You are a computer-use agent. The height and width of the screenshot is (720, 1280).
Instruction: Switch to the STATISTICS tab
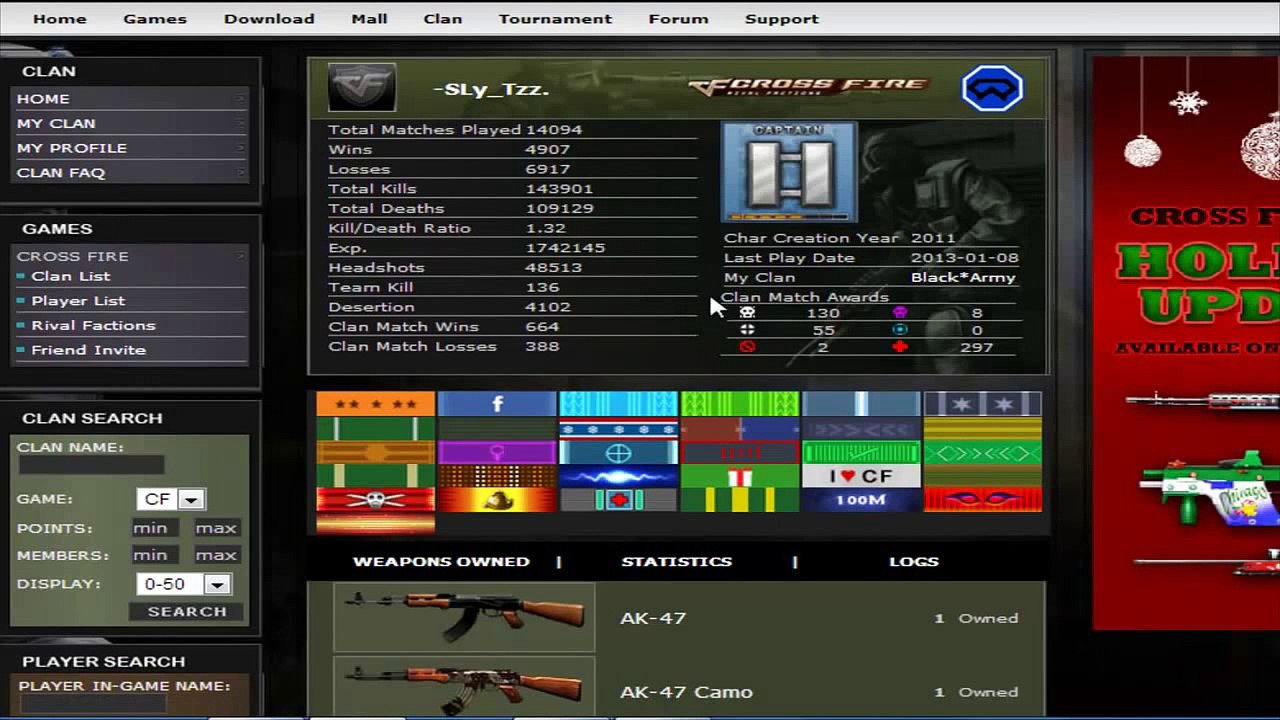coord(677,562)
